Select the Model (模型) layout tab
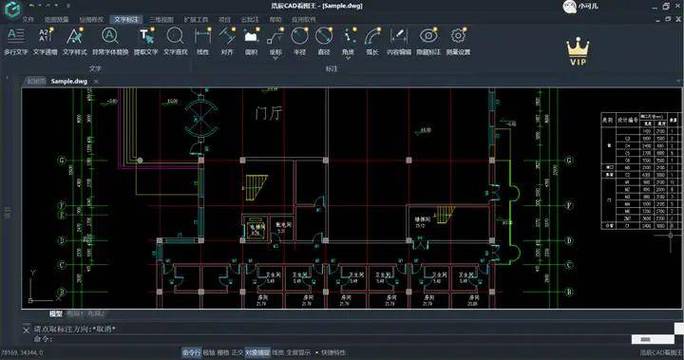 [55, 314]
